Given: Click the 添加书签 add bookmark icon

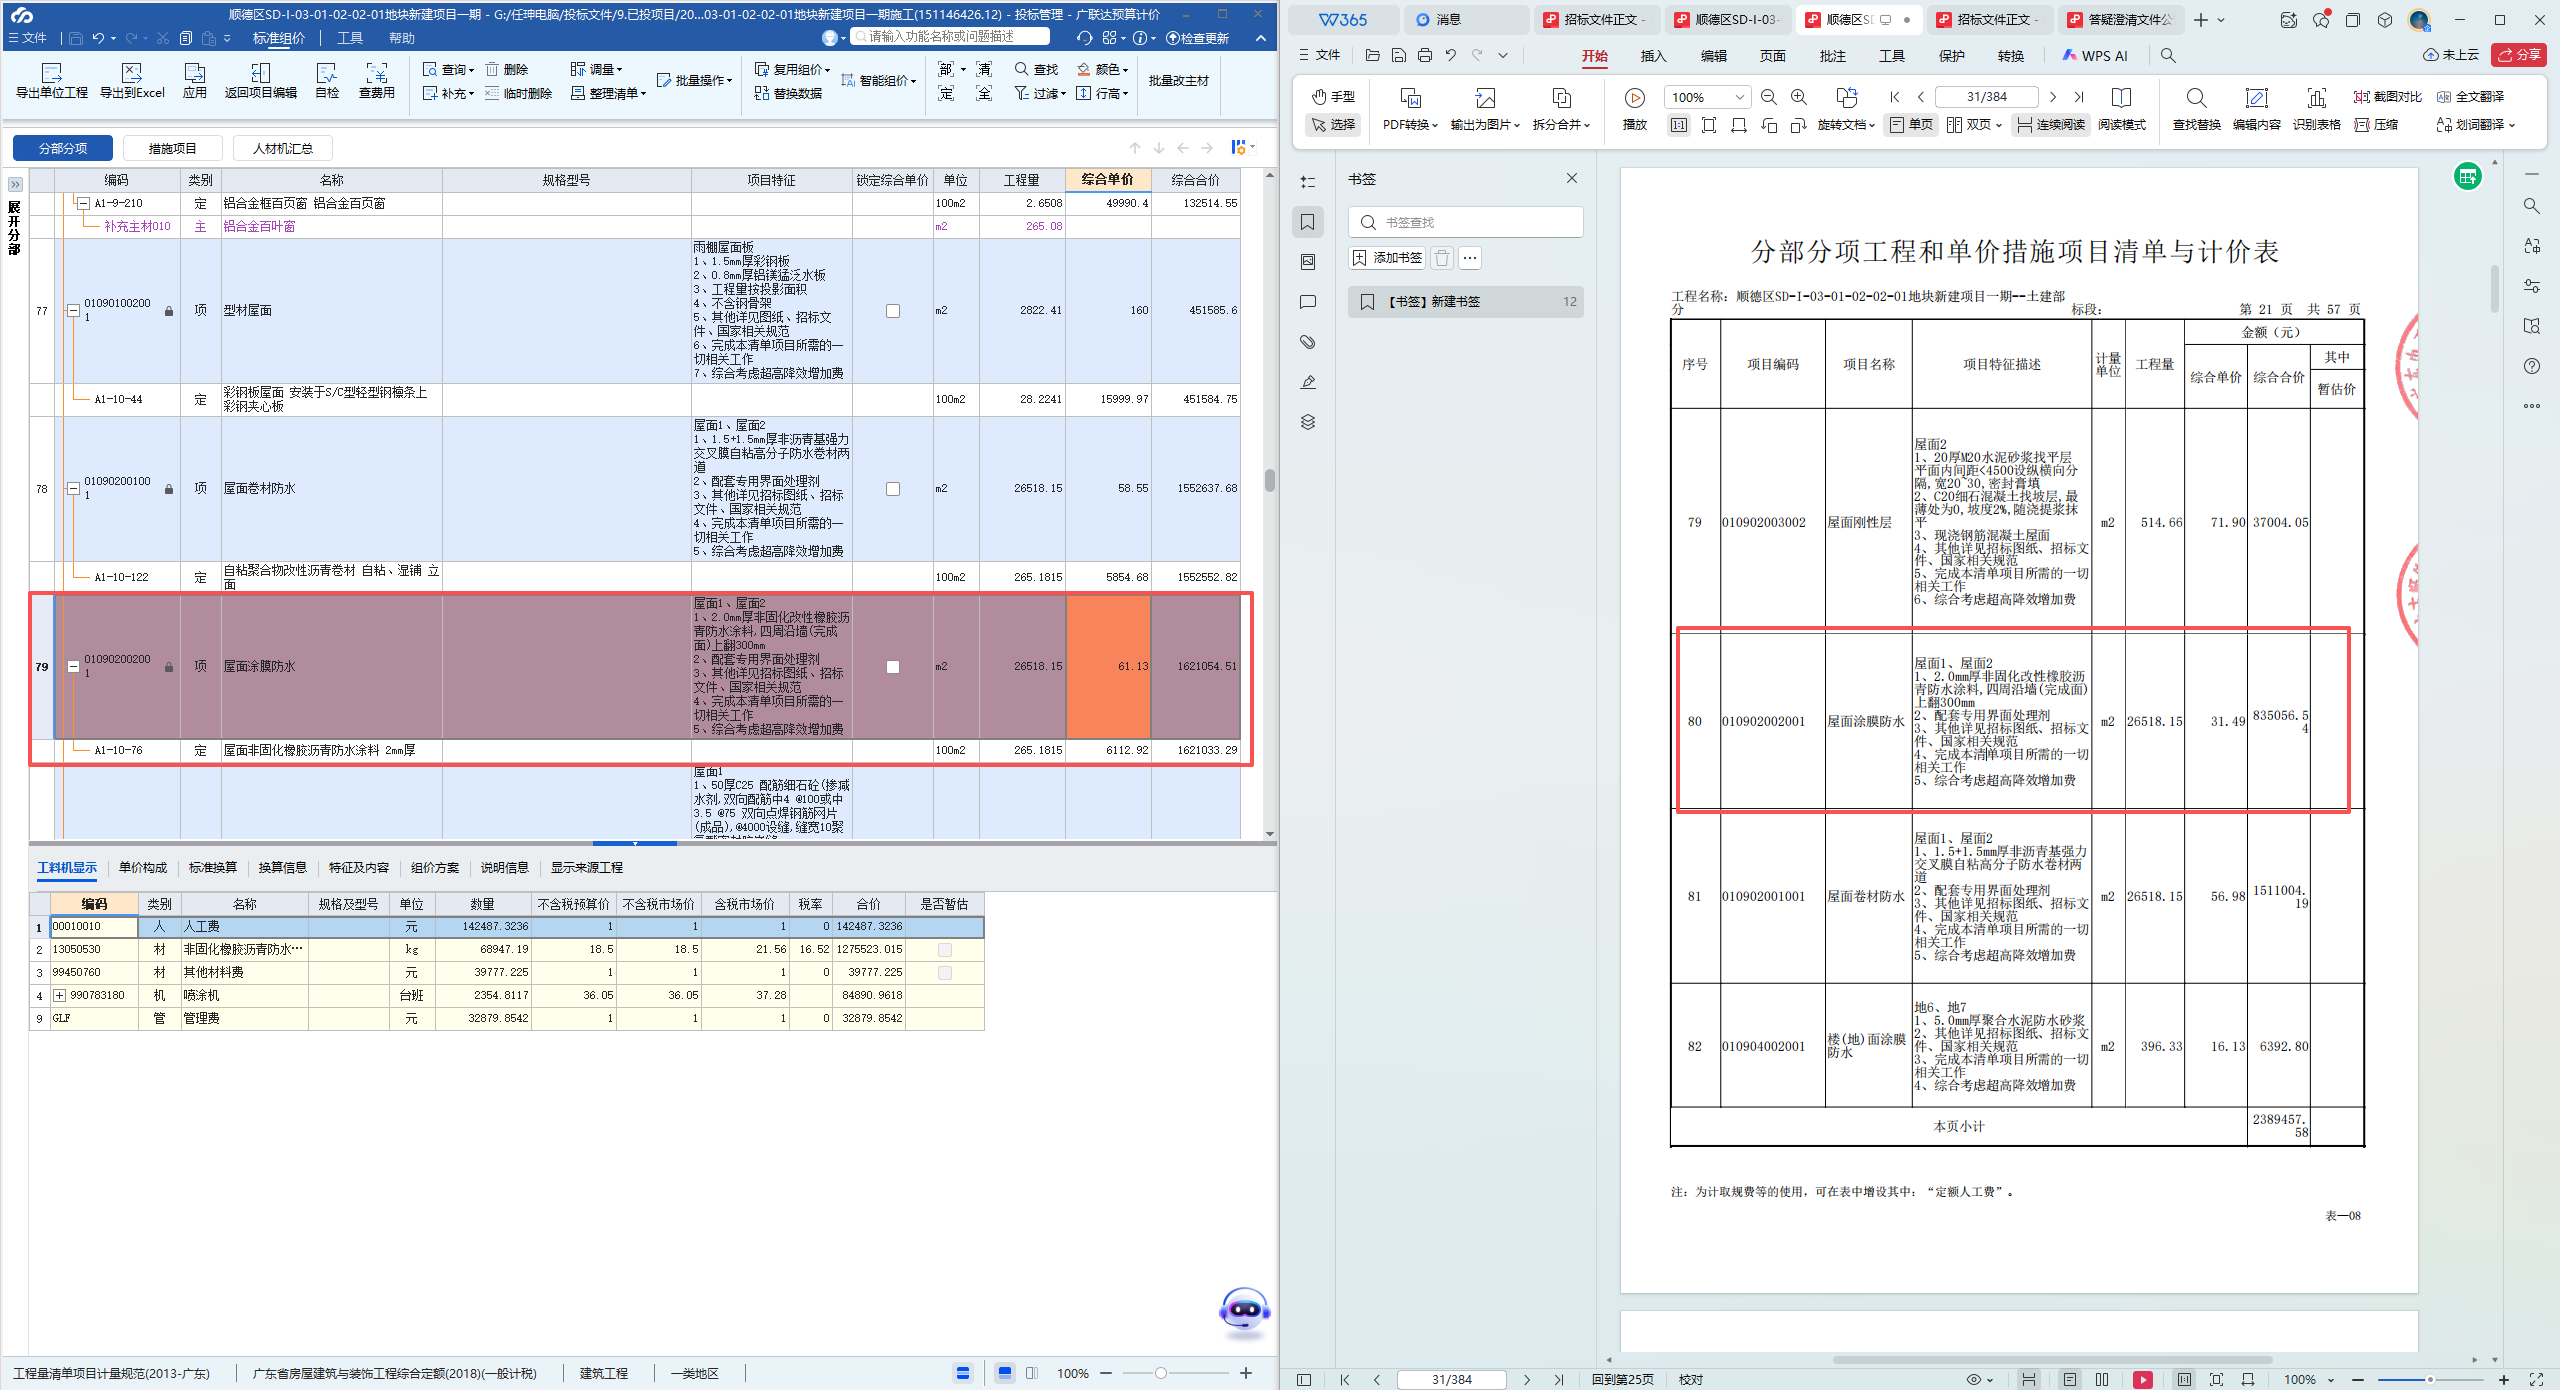Looking at the screenshot, I should point(1360,258).
